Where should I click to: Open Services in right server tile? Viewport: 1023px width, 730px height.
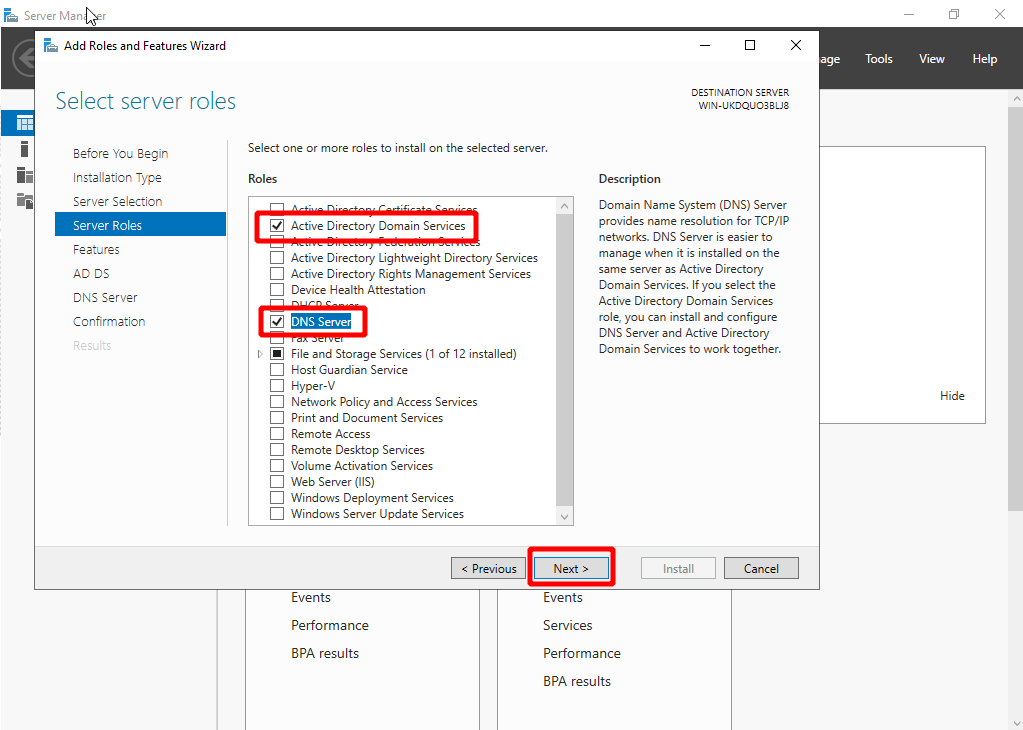pyautogui.click(x=568, y=625)
